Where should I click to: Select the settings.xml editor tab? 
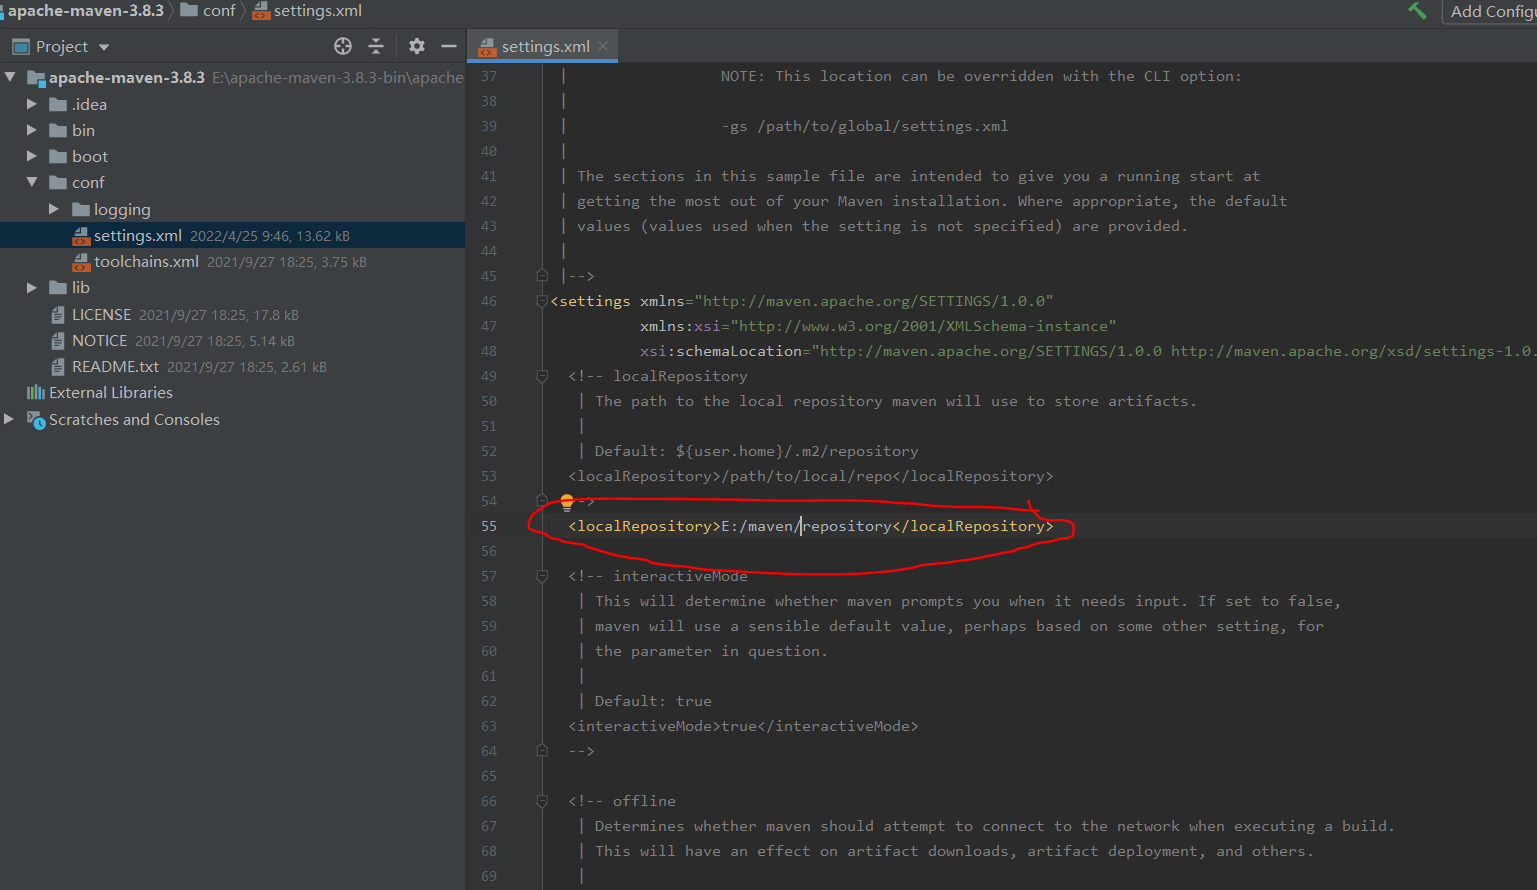point(544,46)
